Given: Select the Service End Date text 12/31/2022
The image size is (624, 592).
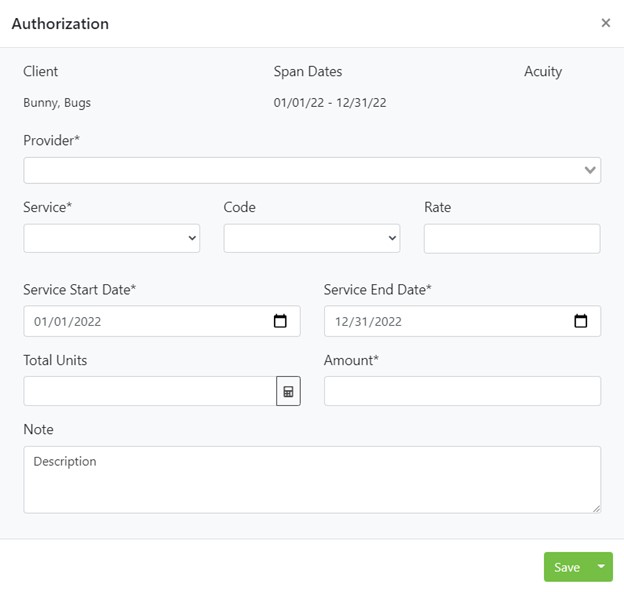Looking at the screenshot, I should click(368, 321).
